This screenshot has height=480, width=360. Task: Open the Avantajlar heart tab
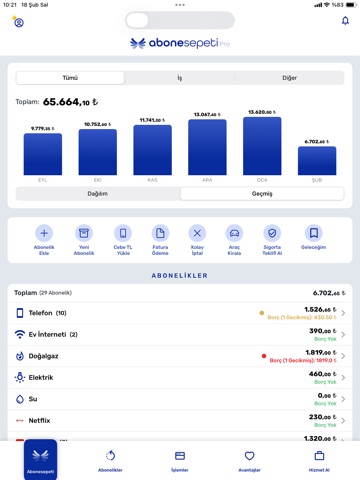[x=249, y=460]
